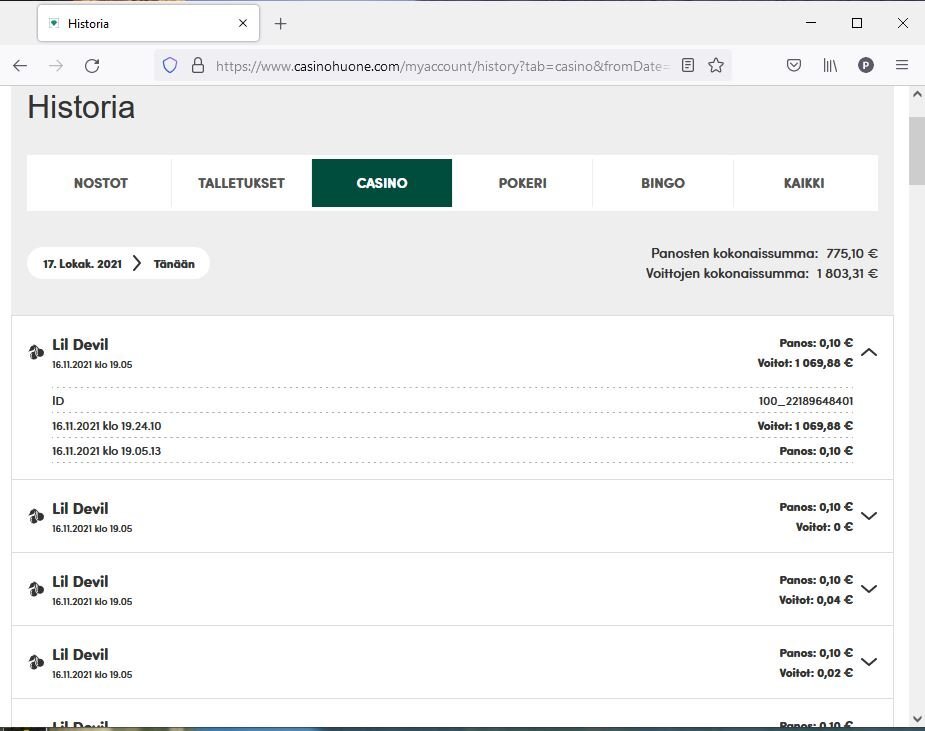The width and height of the screenshot is (925, 731).
Task: Collapse the Lil Devil 1 069,88 € entry
Action: (x=869, y=352)
